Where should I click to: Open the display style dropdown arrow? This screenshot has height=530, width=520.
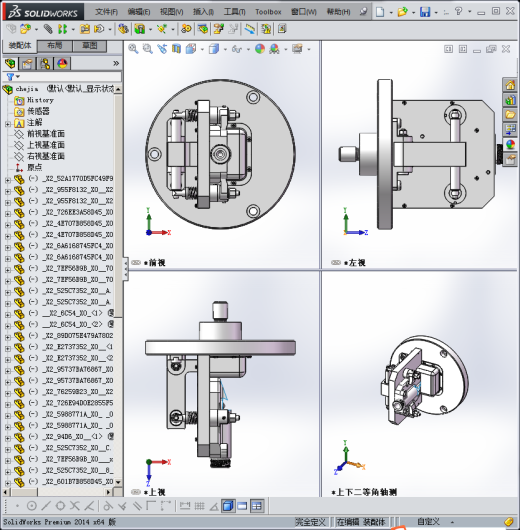[x=225, y=50]
